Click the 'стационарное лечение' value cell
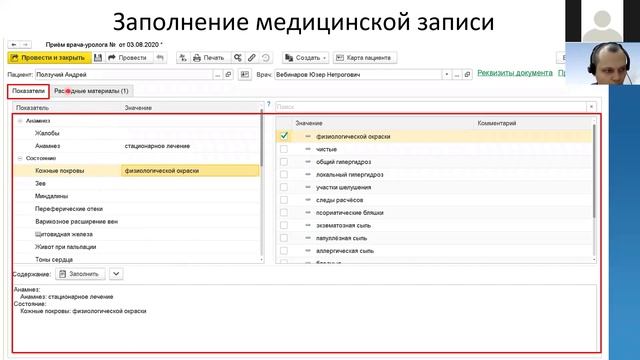This screenshot has width=640, height=360. point(190,146)
